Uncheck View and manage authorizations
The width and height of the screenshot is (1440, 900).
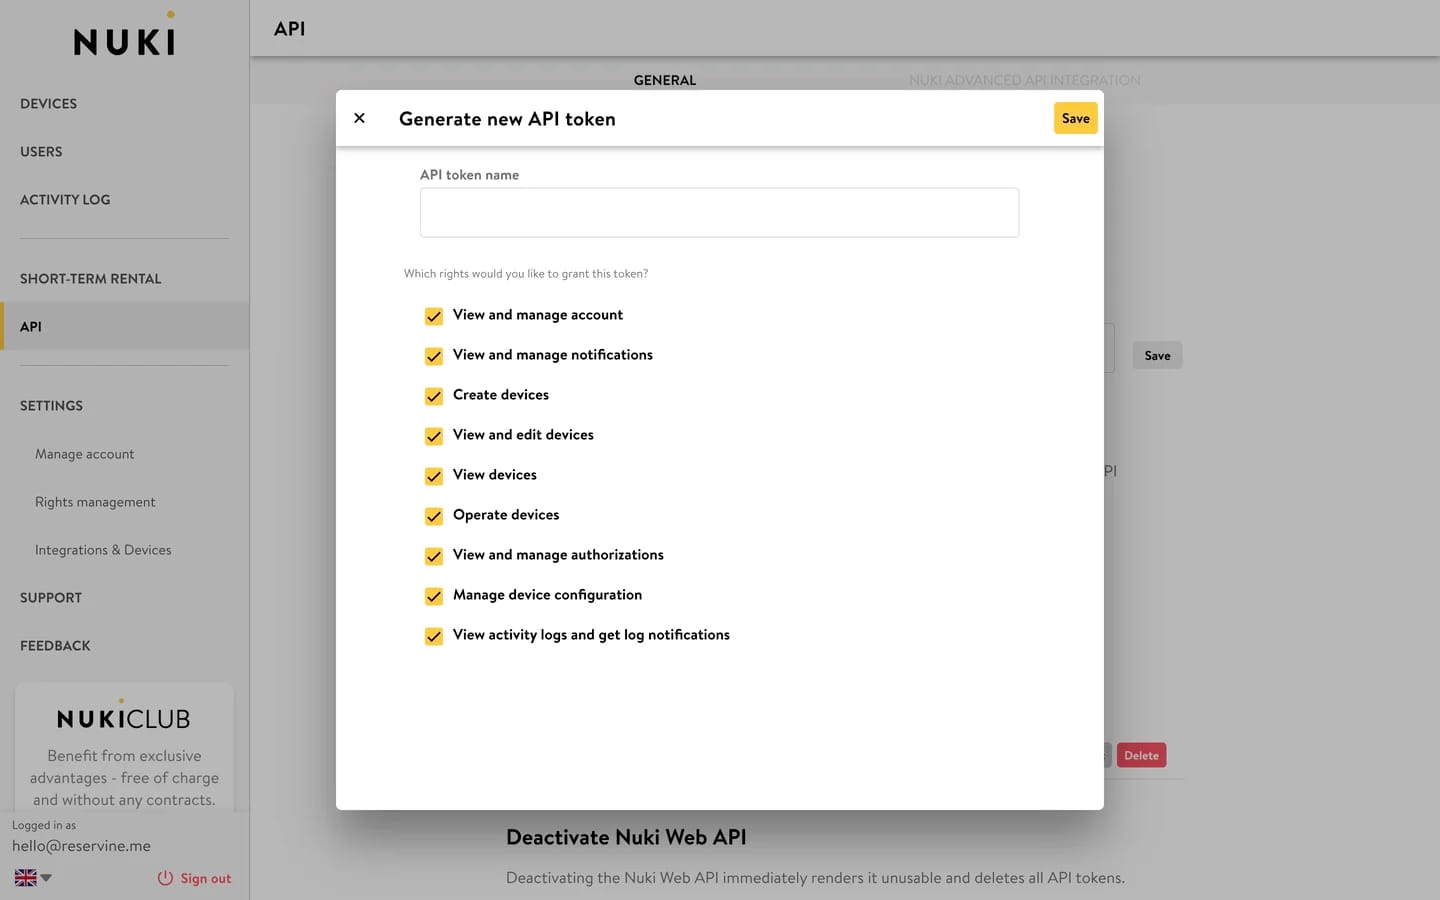[434, 556]
